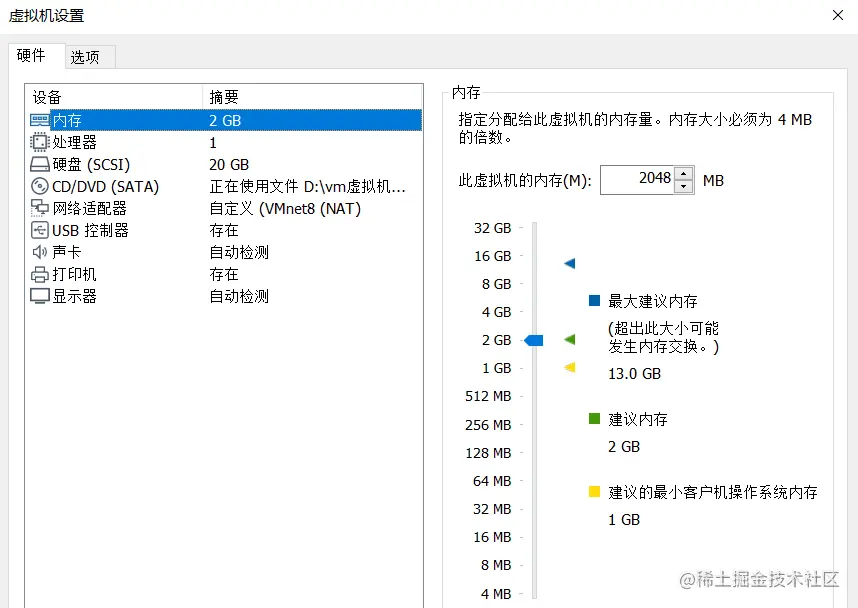The width and height of the screenshot is (858, 608).
Task: Click the sound card (声卡) speaker icon
Action: point(39,252)
